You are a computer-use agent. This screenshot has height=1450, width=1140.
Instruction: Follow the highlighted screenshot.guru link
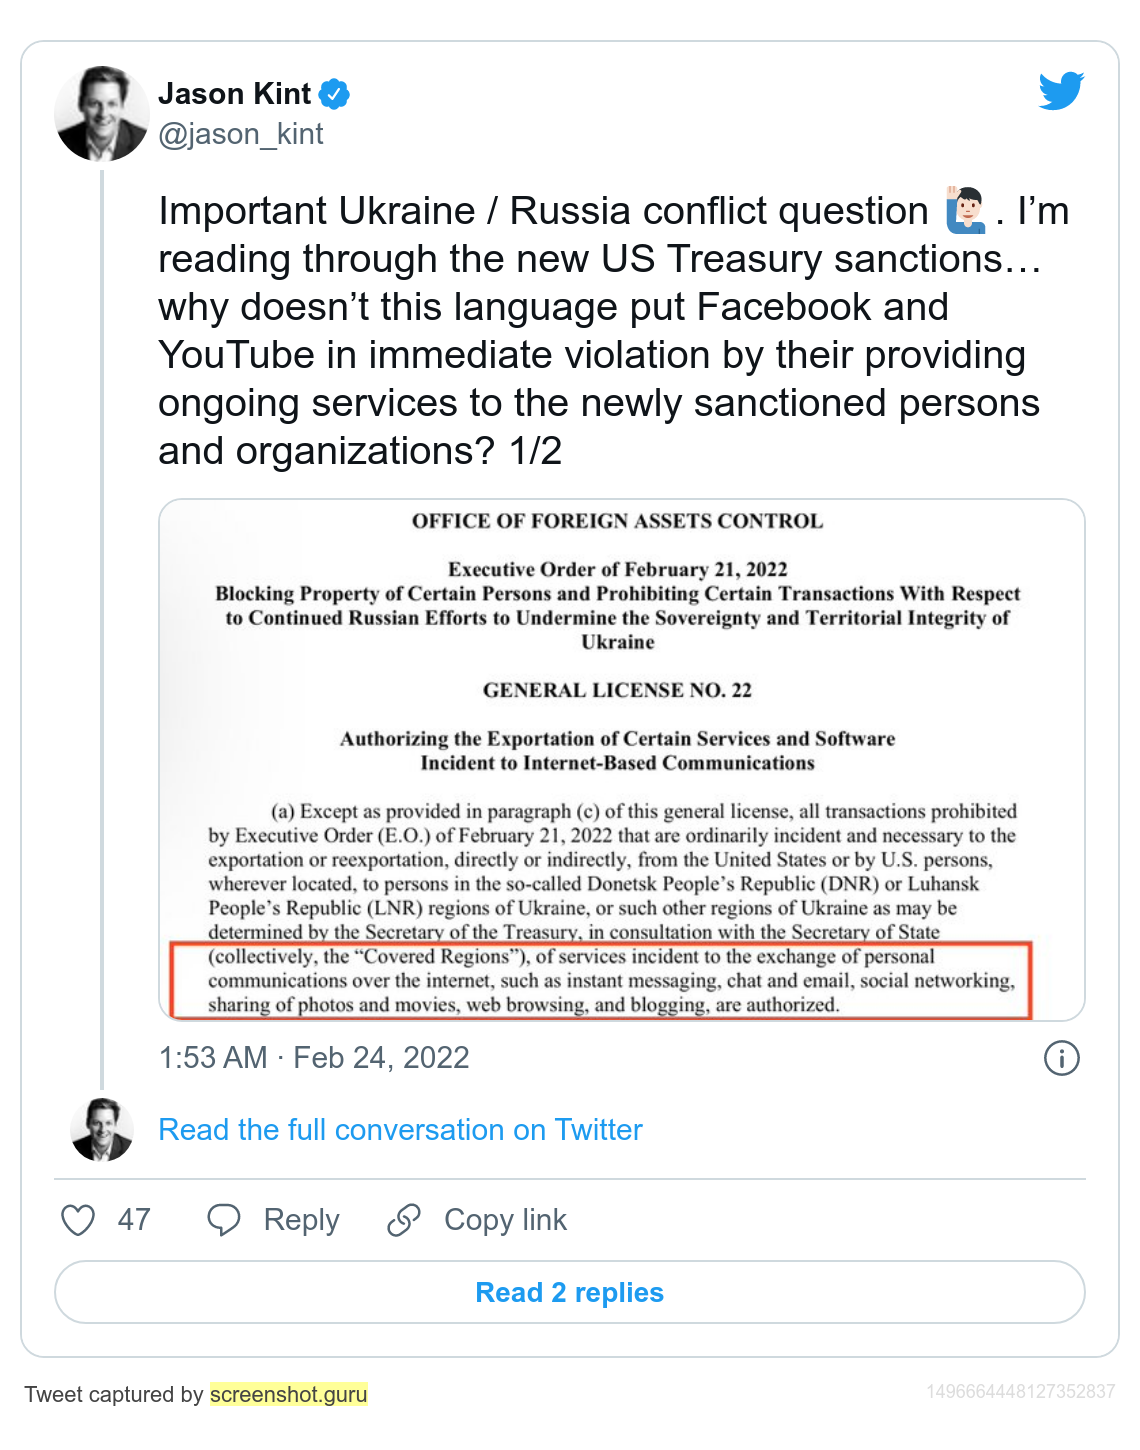289,1394
